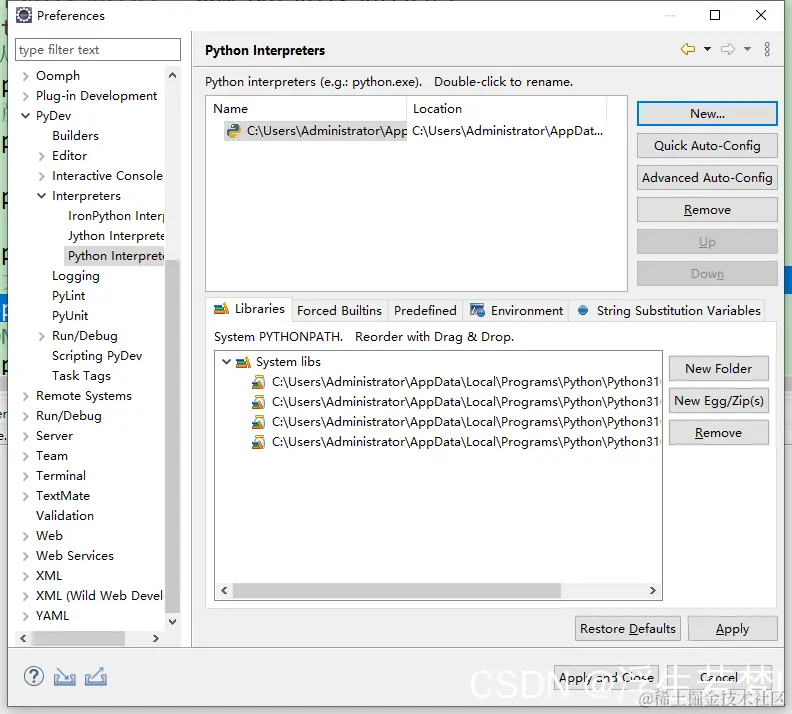Expand the Interactive Console node

pyautogui.click(x=41, y=176)
